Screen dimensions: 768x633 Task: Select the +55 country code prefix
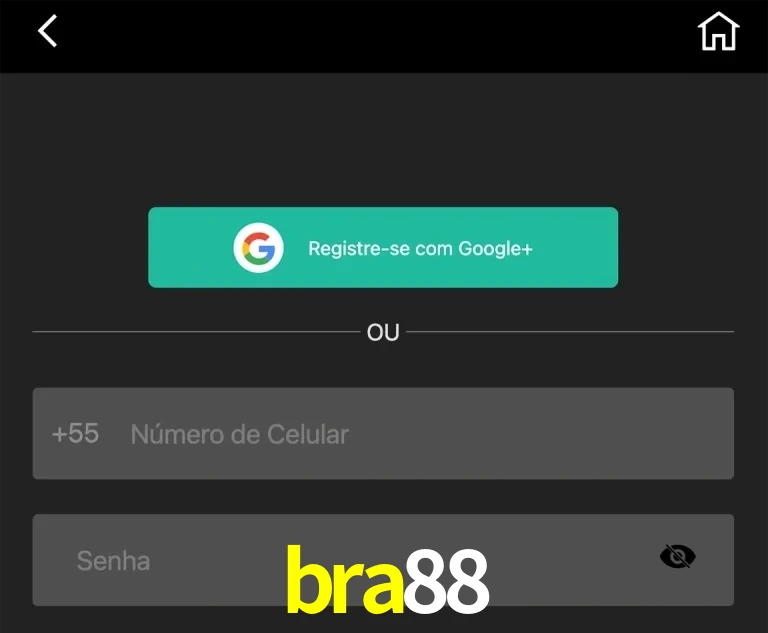tap(75, 434)
